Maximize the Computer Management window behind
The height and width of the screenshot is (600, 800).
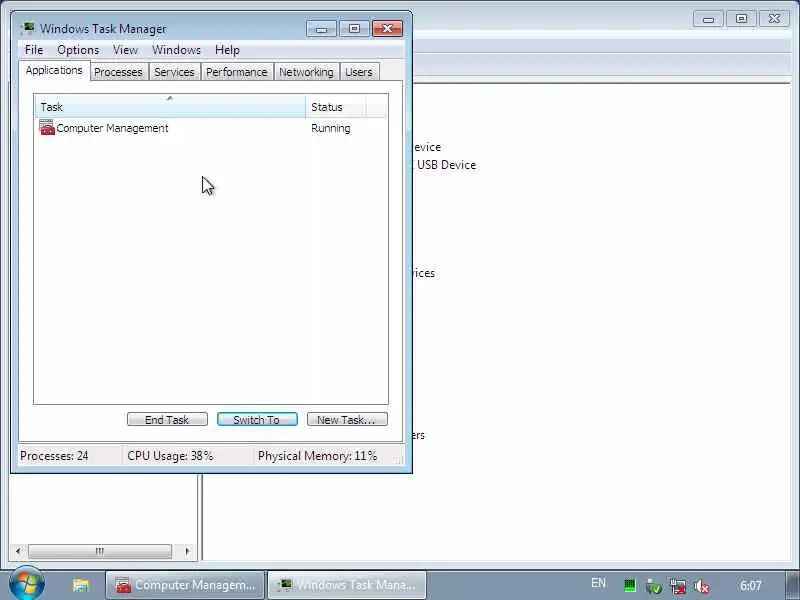(x=741, y=19)
